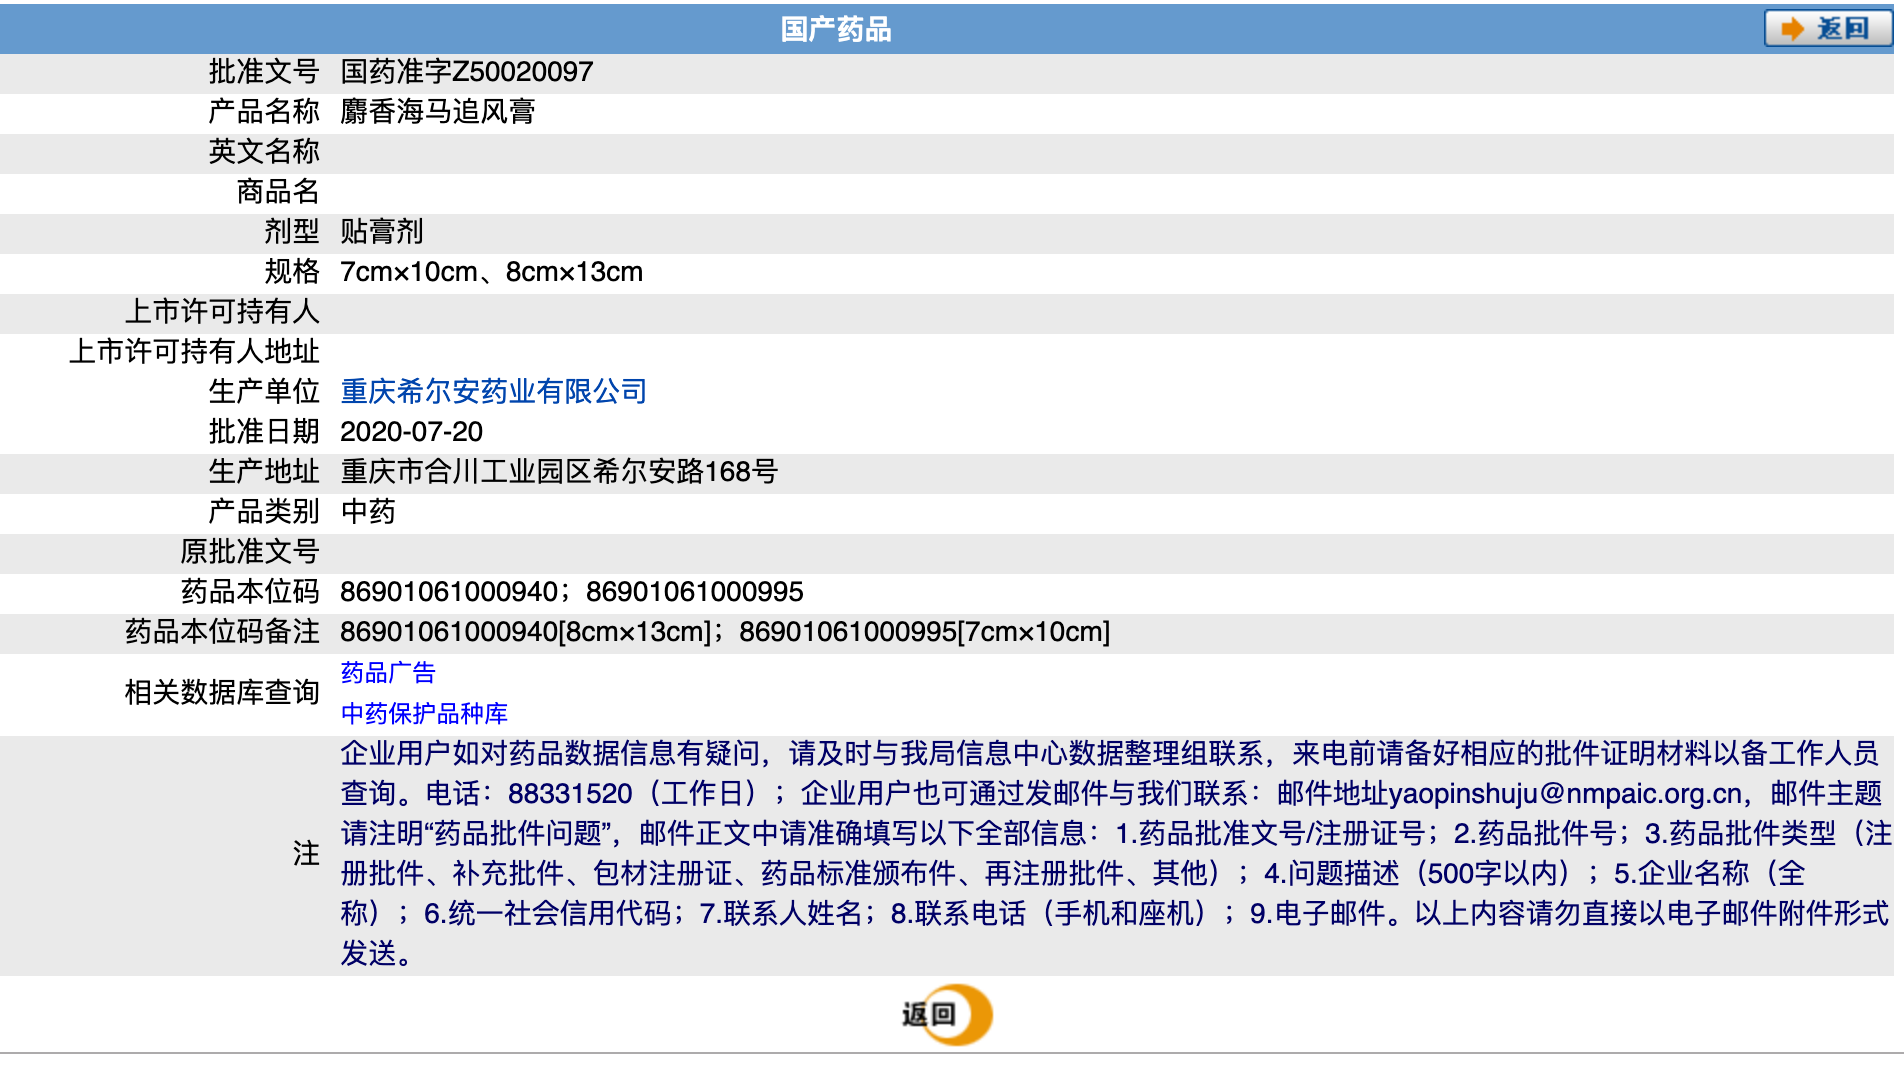Click the 药品本位码备注 field label
The height and width of the screenshot is (1068, 1904).
pyautogui.click(x=222, y=631)
